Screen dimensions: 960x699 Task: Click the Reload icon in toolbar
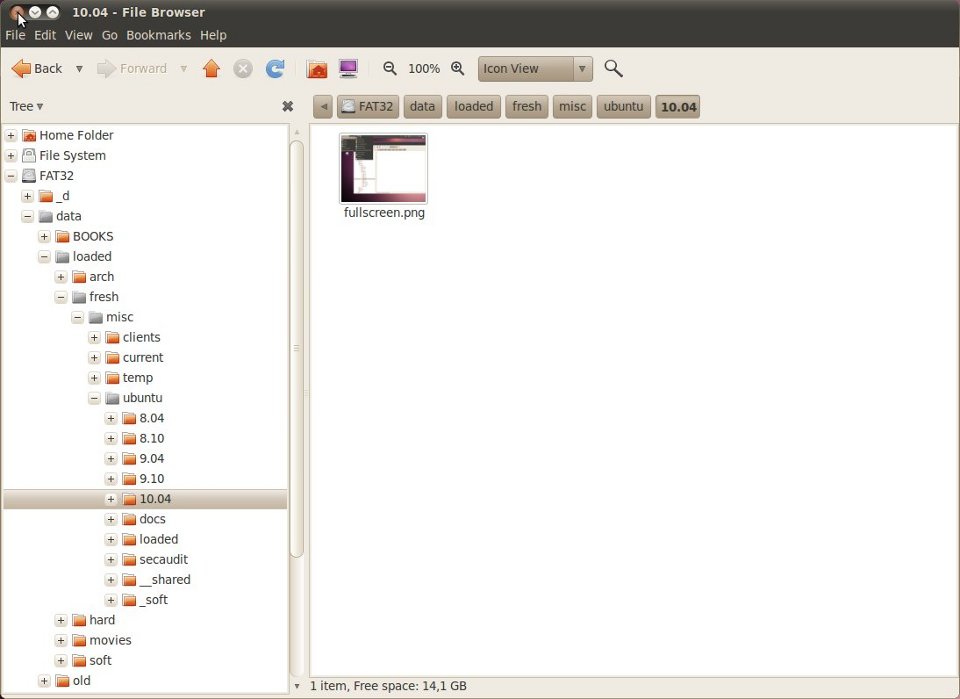[x=275, y=69]
